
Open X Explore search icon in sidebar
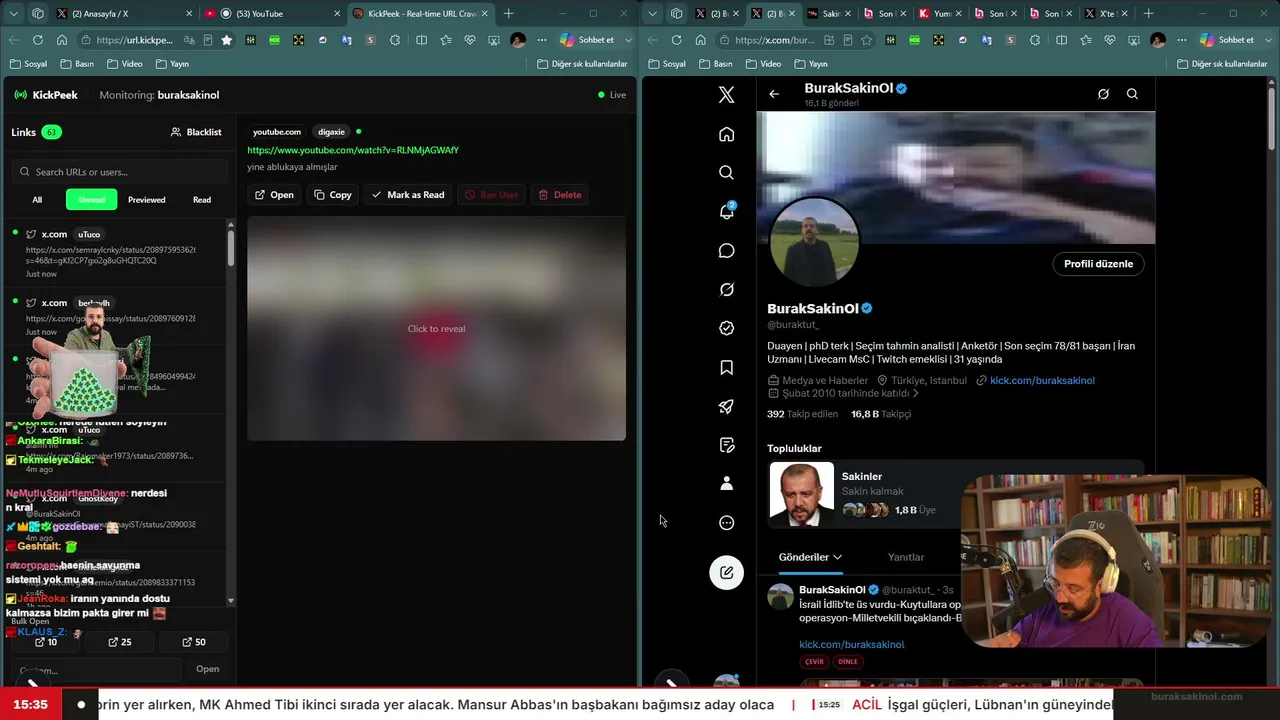tap(727, 173)
